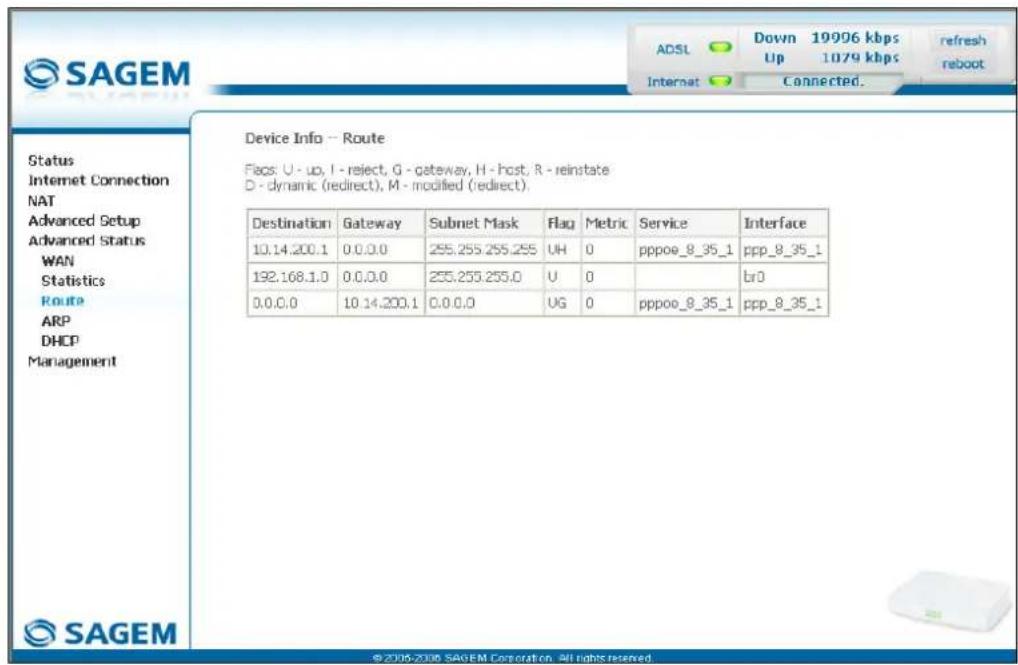
Task: Click the Metric column header
Action: tap(607, 223)
